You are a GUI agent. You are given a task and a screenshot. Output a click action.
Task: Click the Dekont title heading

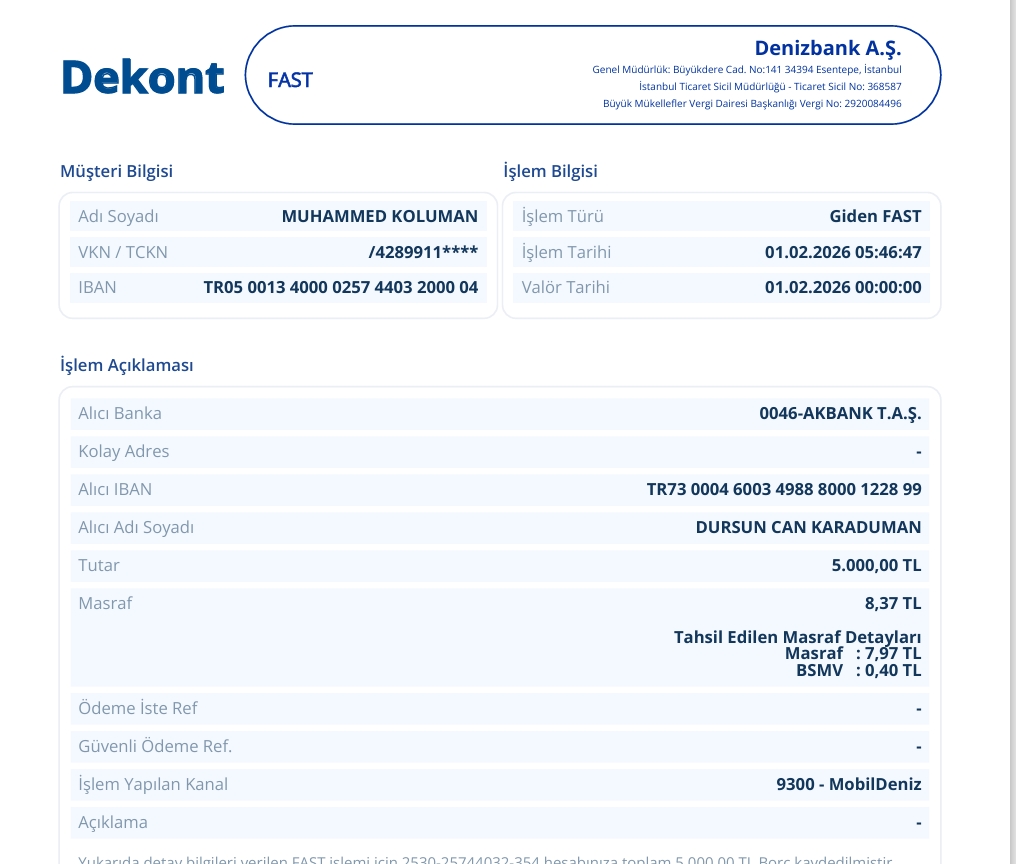coord(143,77)
